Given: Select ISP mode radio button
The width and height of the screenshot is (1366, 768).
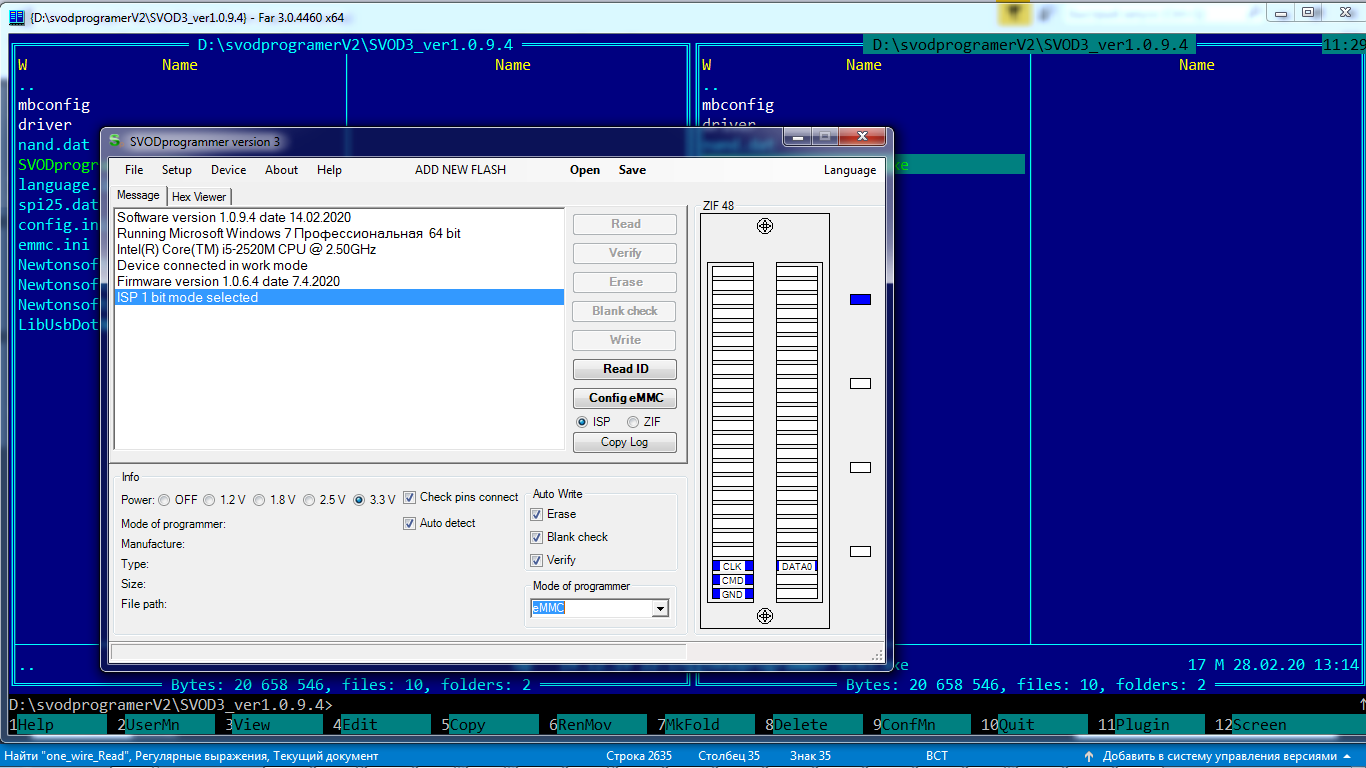Looking at the screenshot, I should [582, 422].
